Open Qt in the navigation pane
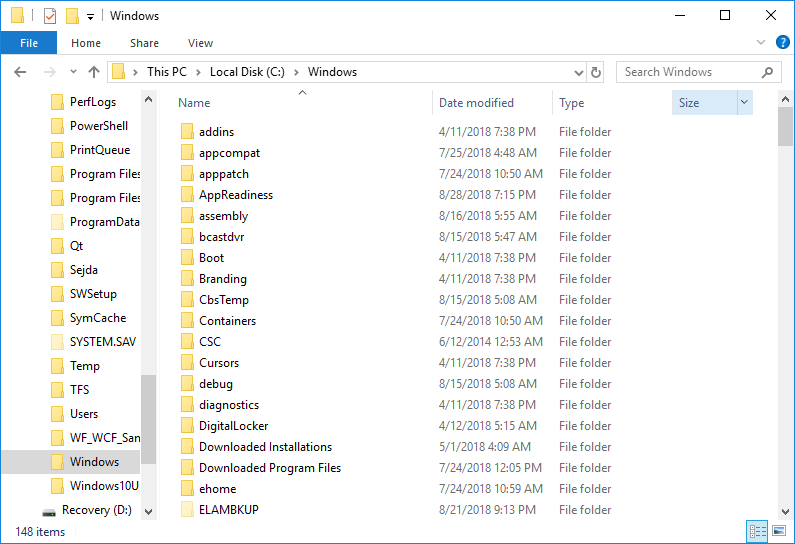The height and width of the screenshot is (544, 795). (x=76, y=246)
